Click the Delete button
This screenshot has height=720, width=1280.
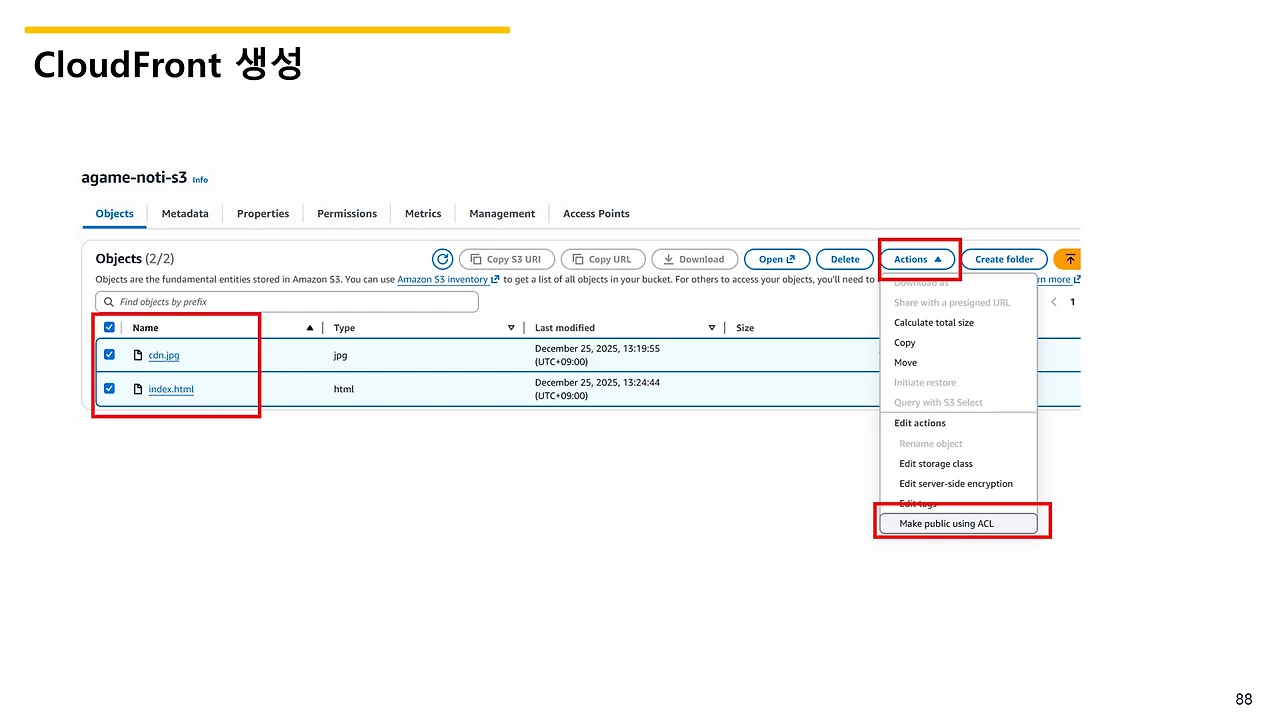(x=845, y=259)
